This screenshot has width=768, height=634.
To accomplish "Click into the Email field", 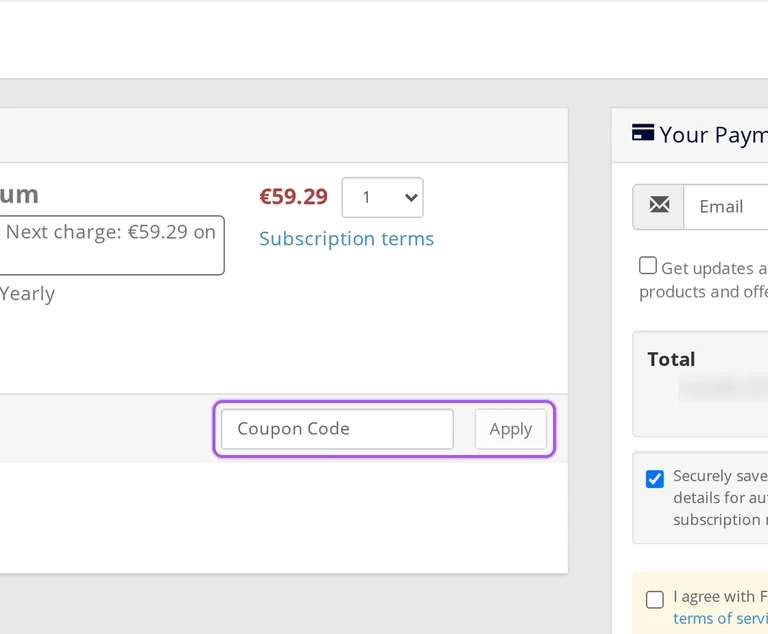I will (x=726, y=207).
